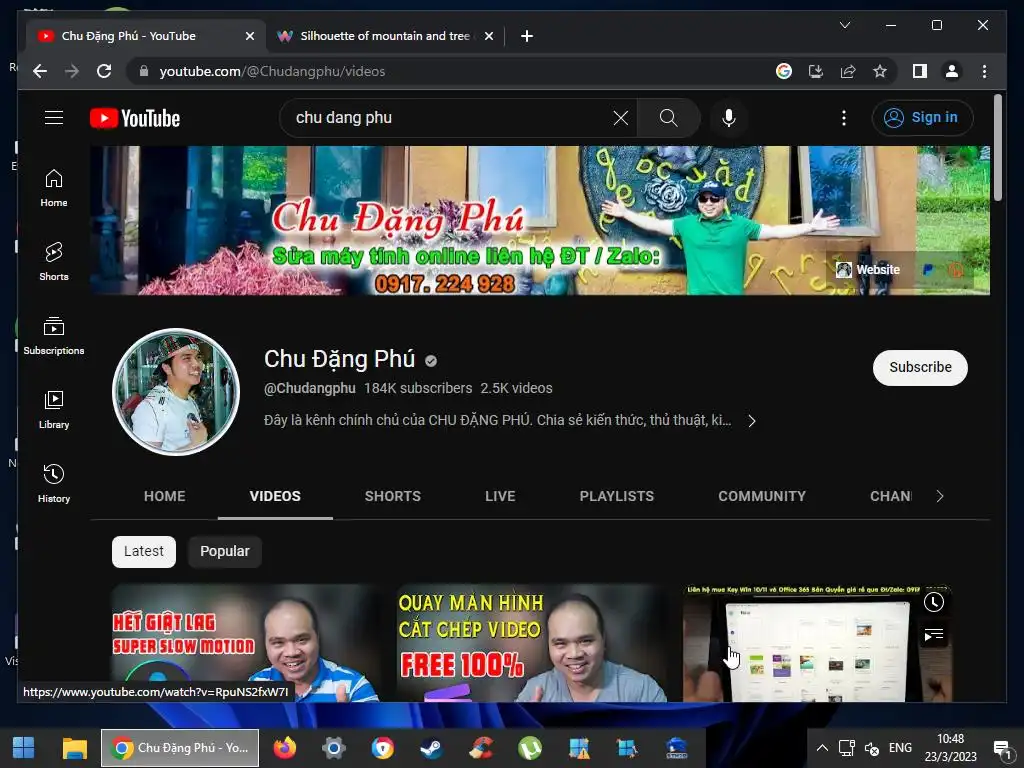Click the Subscribe button
This screenshot has height=768, width=1024.
920,368
